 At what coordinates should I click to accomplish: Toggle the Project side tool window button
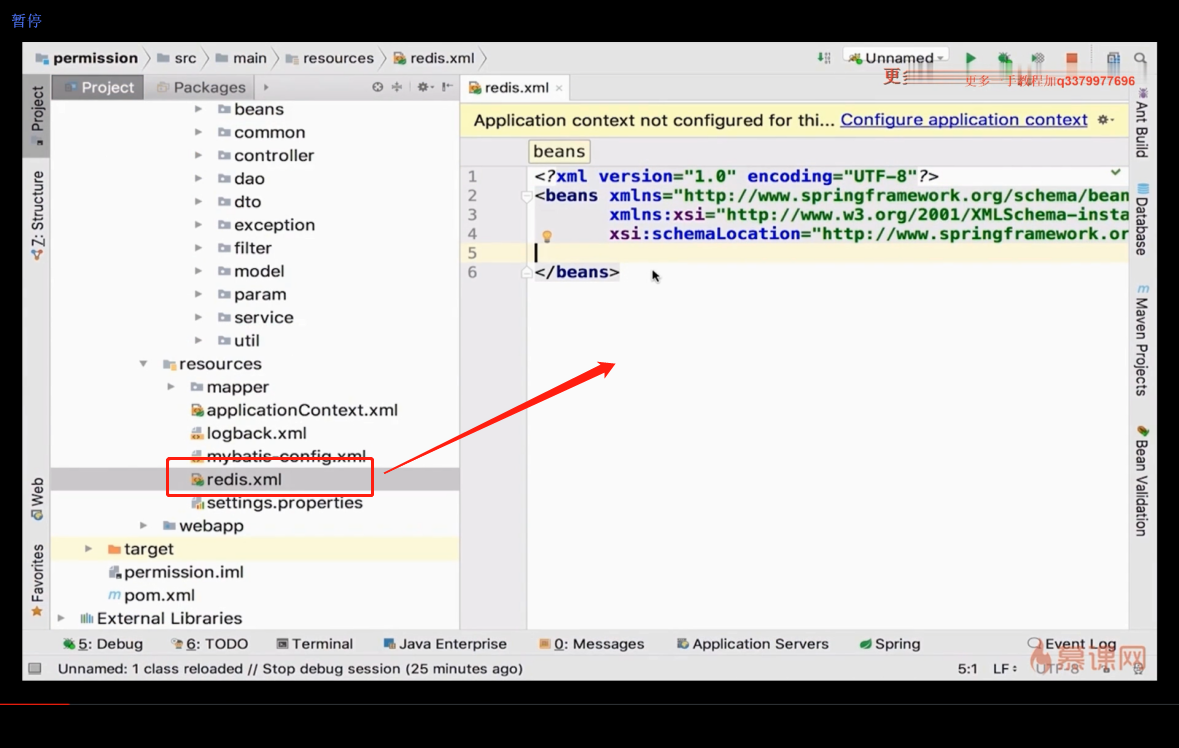[x=38, y=114]
